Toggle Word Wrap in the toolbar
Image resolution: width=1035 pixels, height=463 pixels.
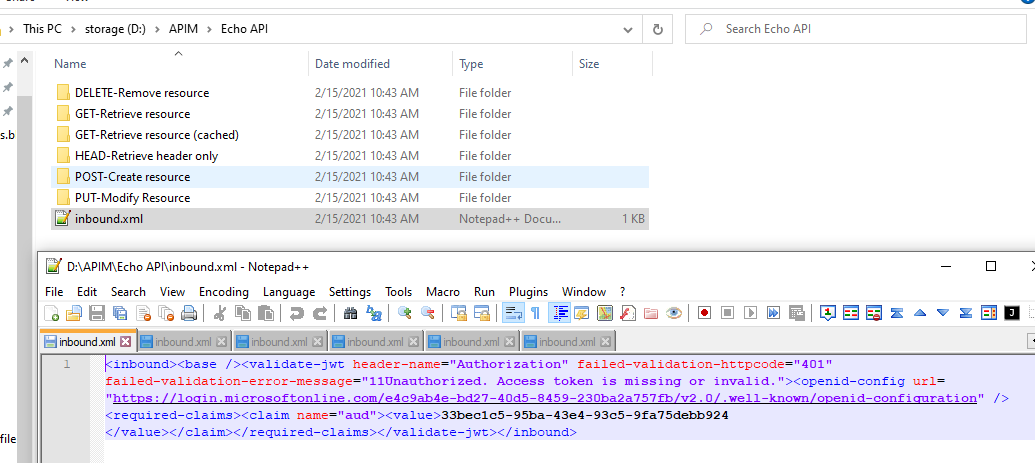tap(513, 313)
